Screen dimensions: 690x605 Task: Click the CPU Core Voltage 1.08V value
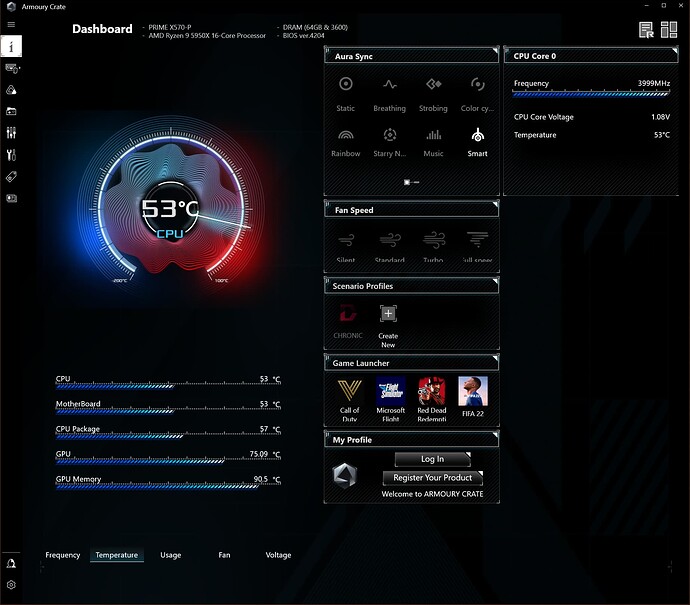661,117
